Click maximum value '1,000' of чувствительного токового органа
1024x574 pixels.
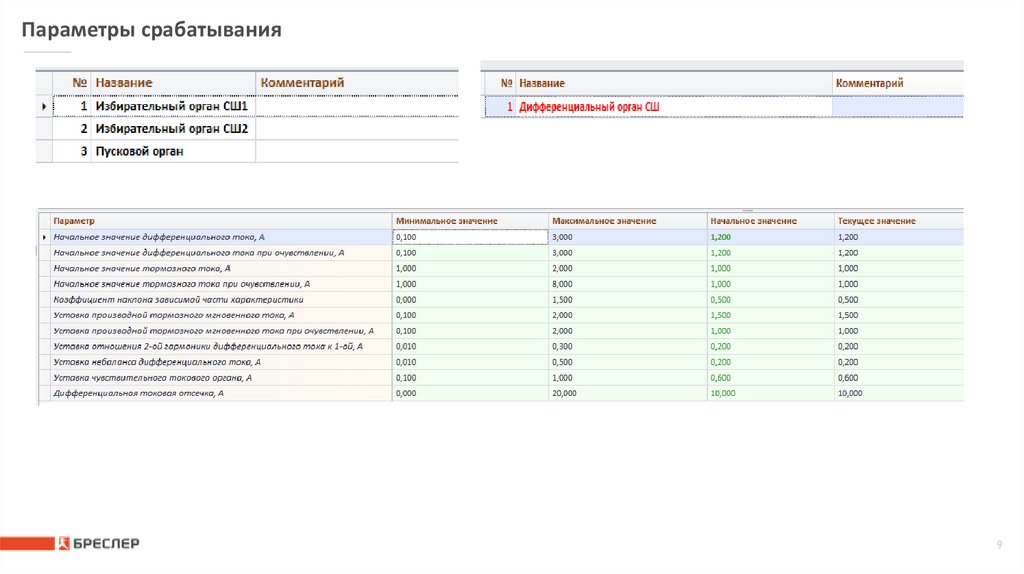(628, 377)
